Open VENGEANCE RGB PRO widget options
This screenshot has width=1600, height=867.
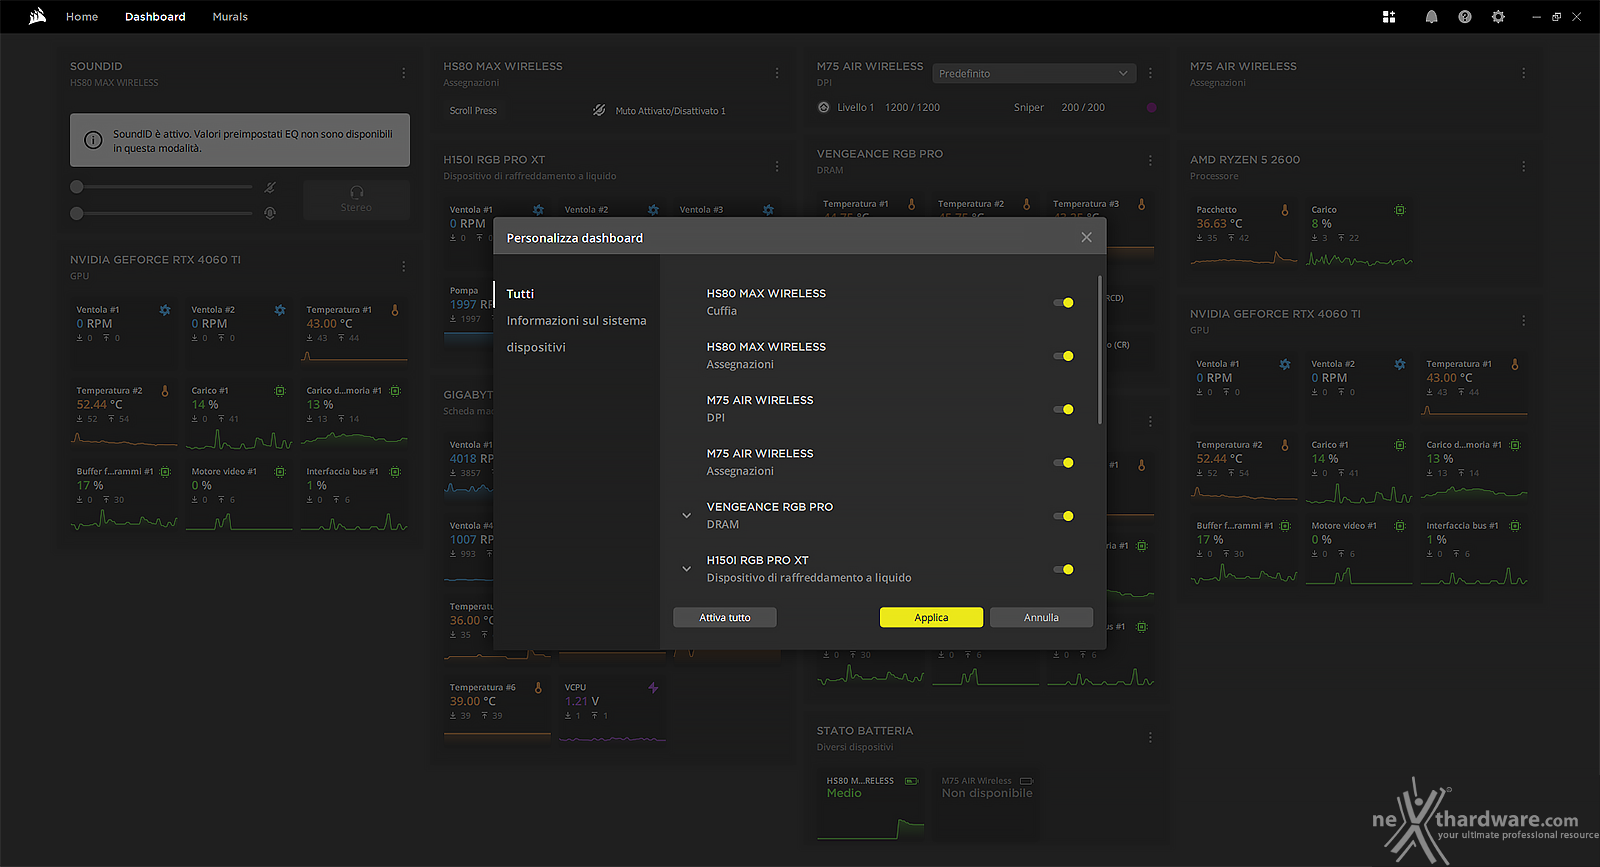(1150, 160)
